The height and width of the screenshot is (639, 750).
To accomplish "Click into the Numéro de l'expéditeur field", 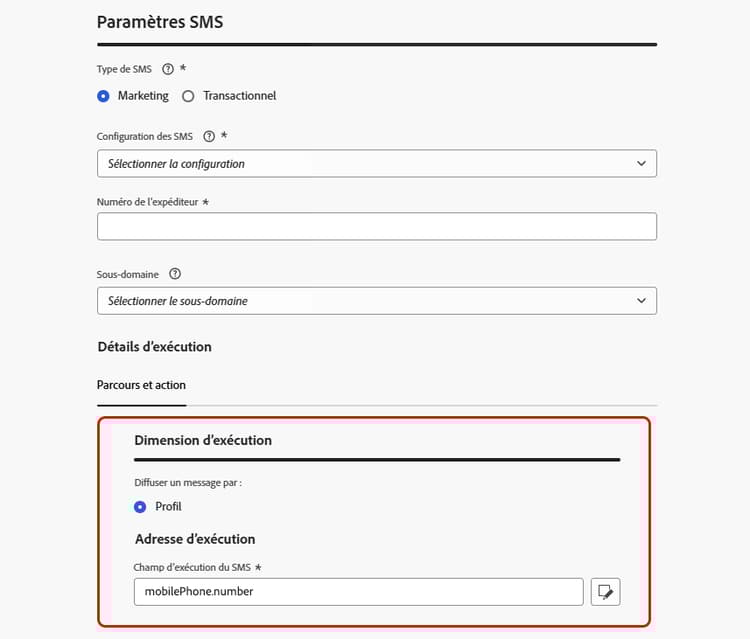I will [377, 226].
